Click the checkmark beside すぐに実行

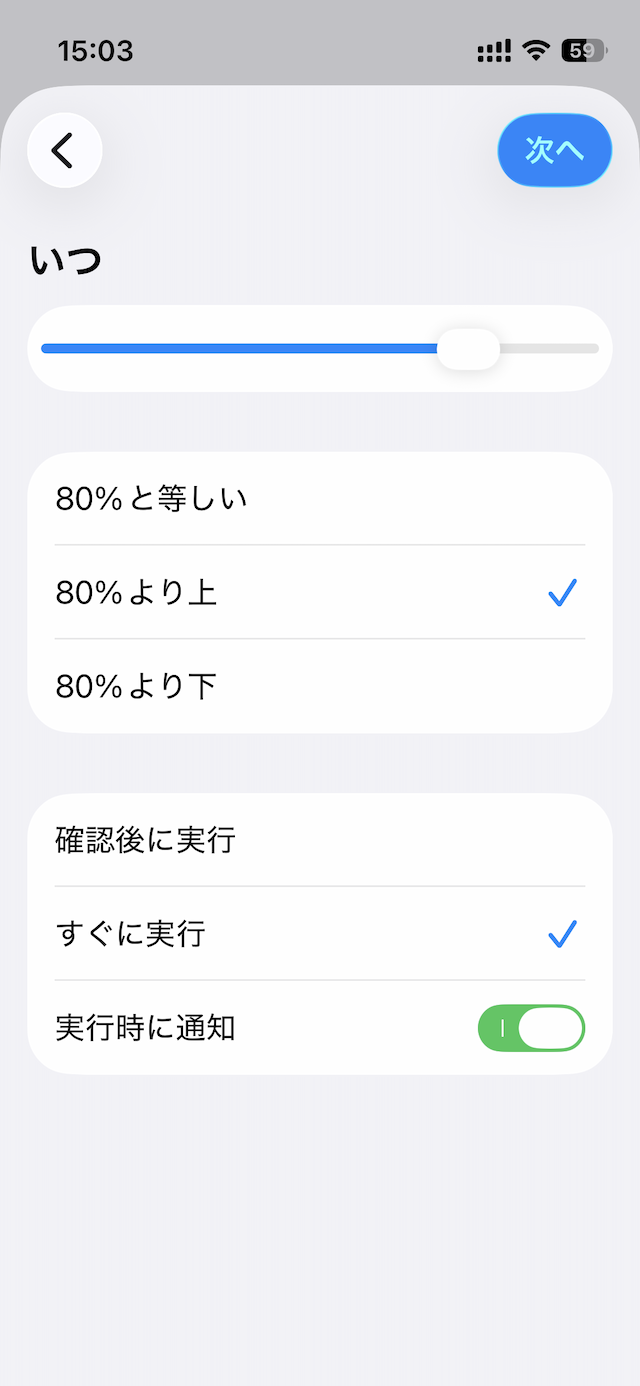click(x=562, y=934)
